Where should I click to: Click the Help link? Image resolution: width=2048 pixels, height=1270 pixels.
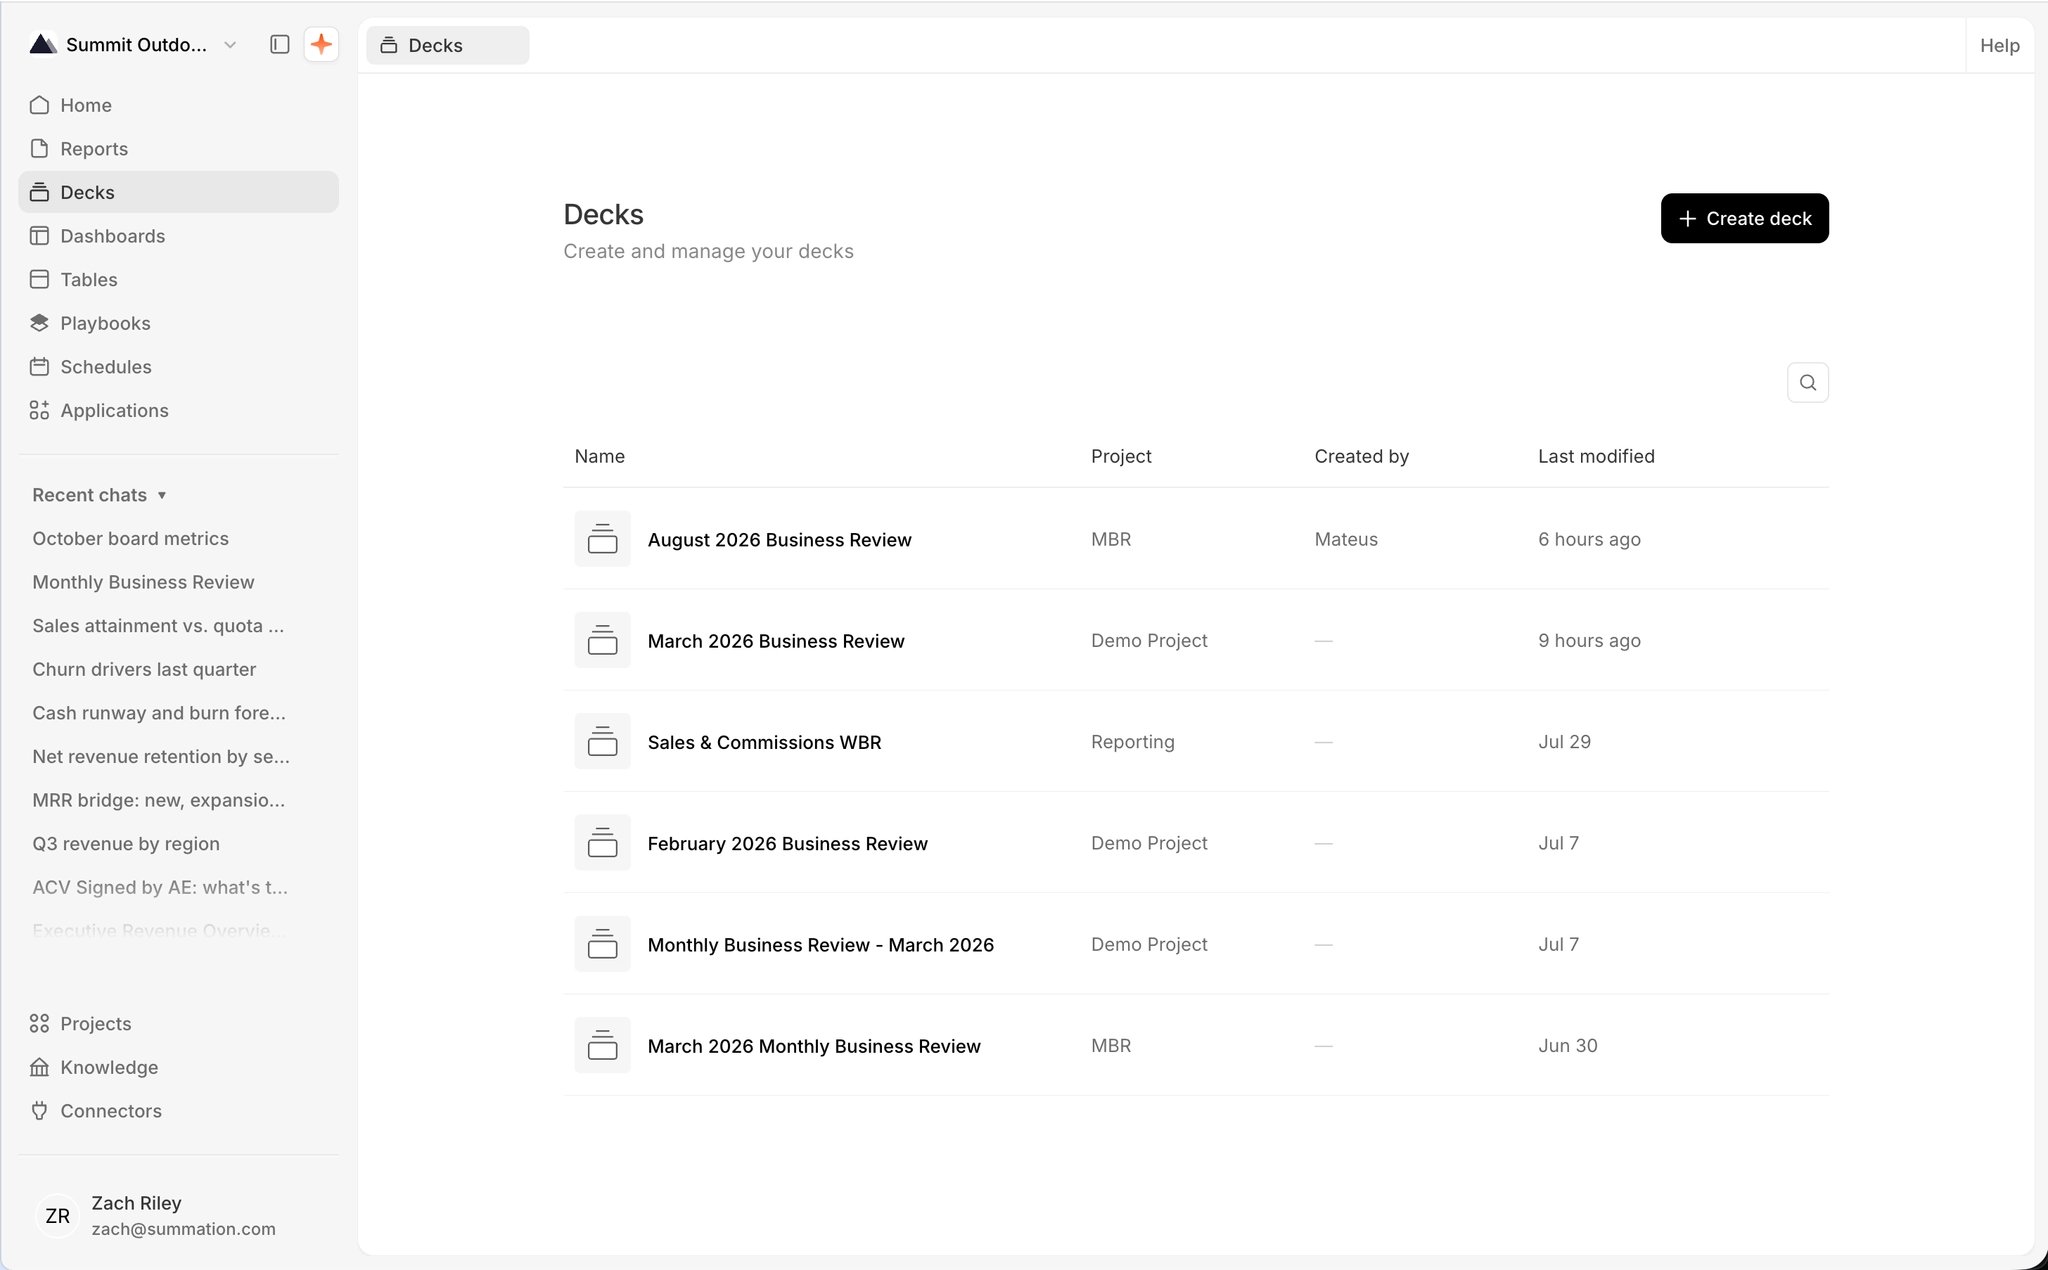(1999, 45)
